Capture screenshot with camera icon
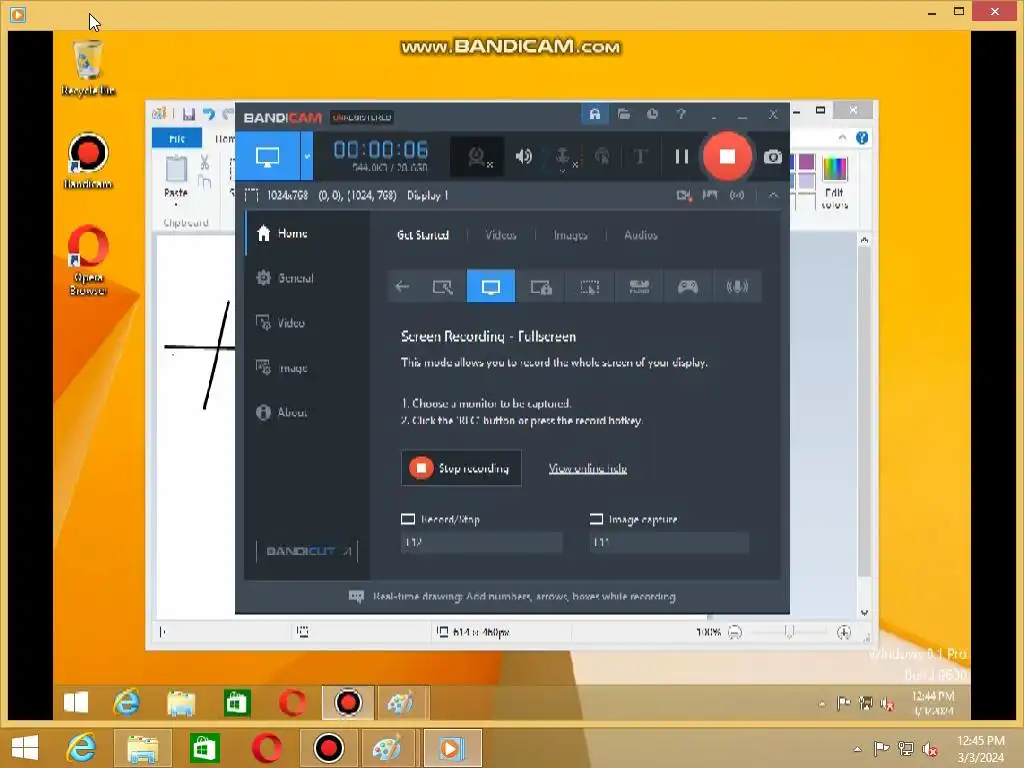This screenshot has height=768, width=1024. [773, 157]
